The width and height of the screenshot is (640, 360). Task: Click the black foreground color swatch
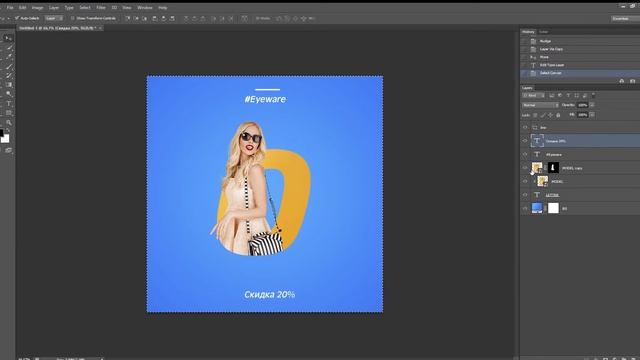click(1, 133)
